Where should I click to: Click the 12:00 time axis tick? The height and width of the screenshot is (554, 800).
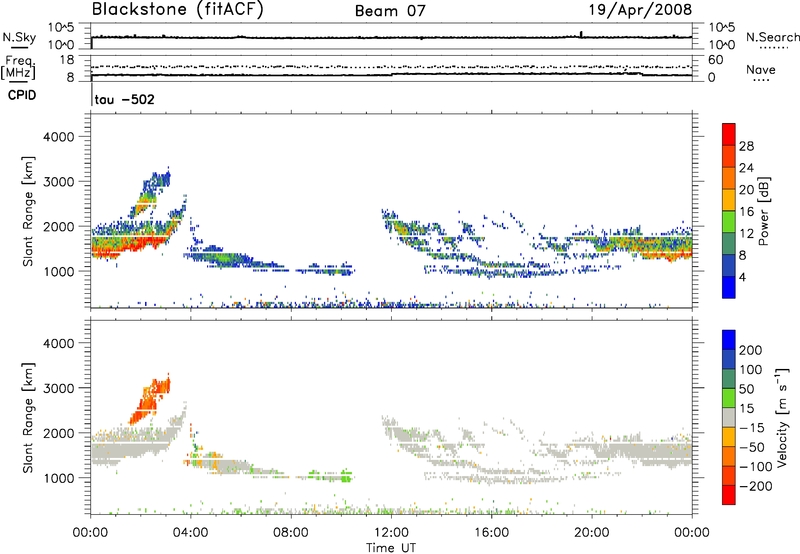point(391,533)
